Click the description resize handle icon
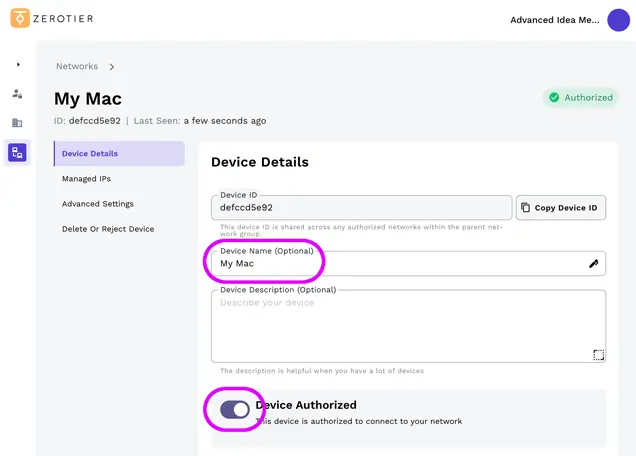 [599, 355]
